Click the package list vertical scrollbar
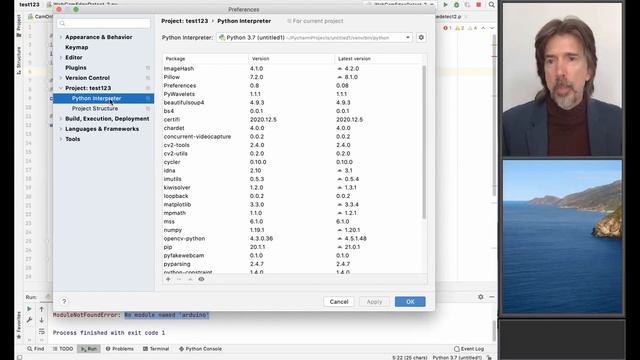This screenshot has width=640, height=360. coord(424,142)
